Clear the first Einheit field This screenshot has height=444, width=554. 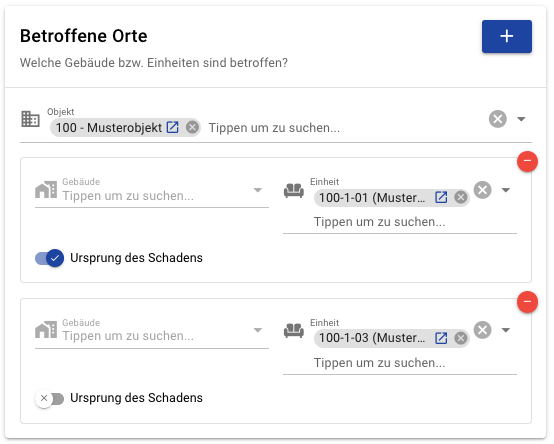pos(483,190)
